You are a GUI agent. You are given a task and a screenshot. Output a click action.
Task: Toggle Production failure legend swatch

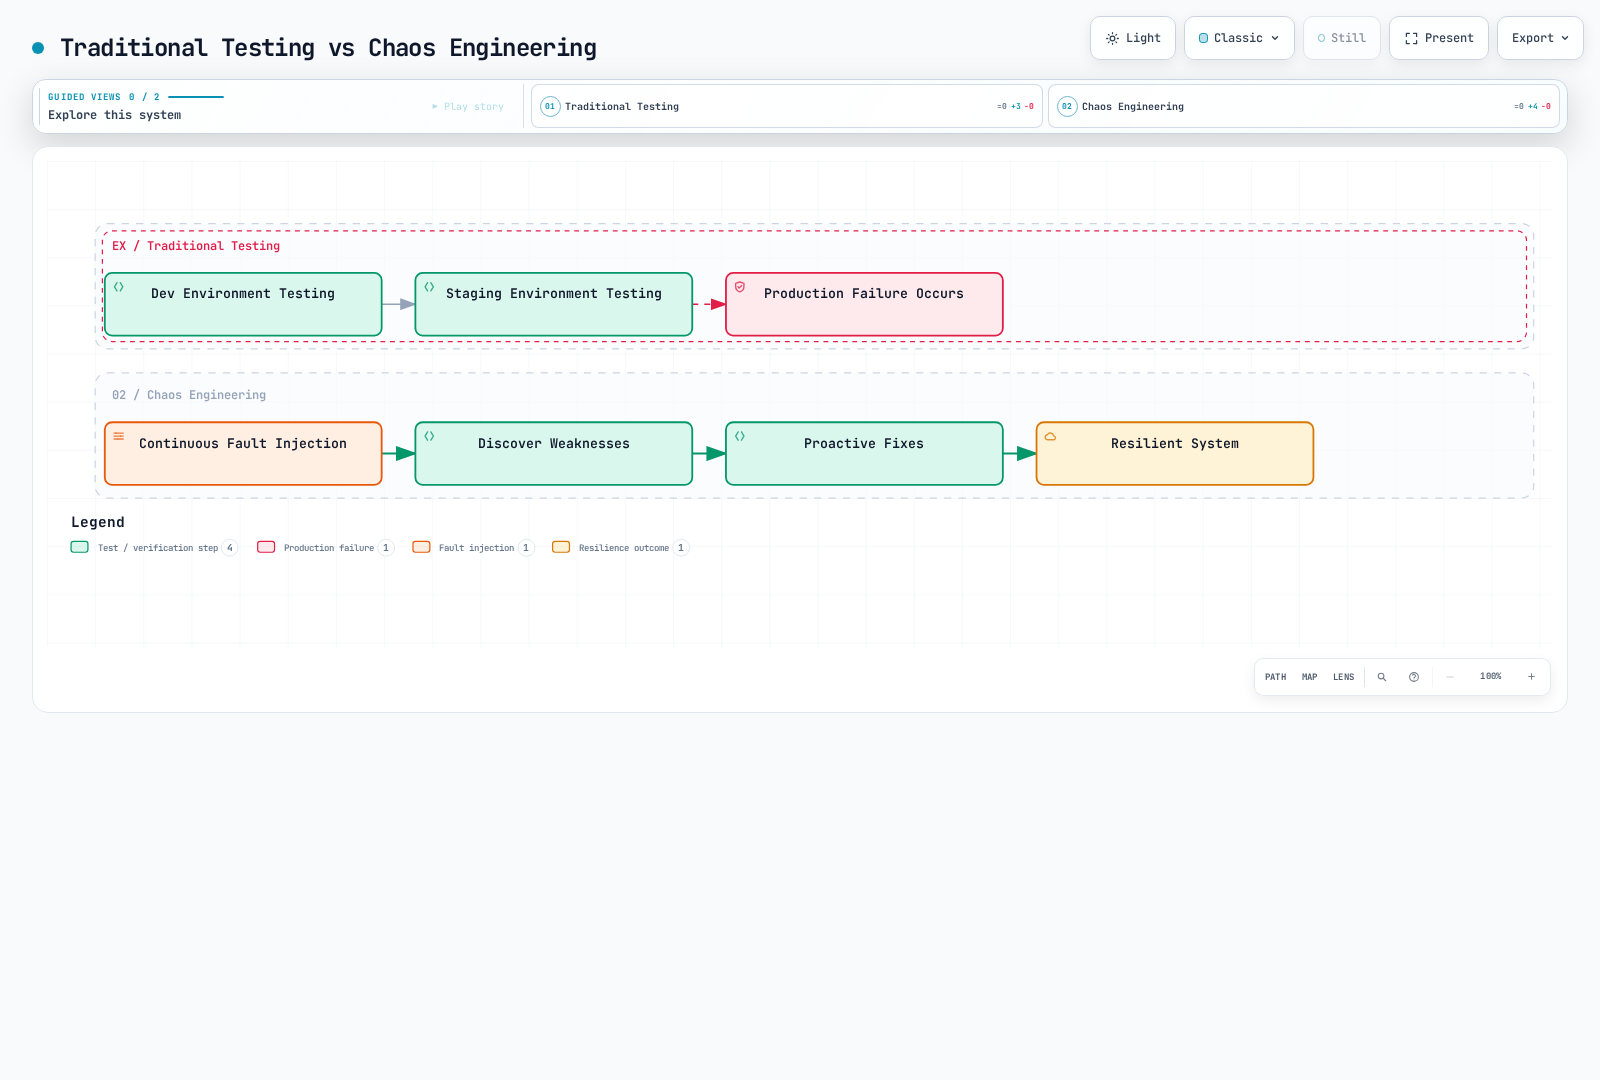coord(266,547)
